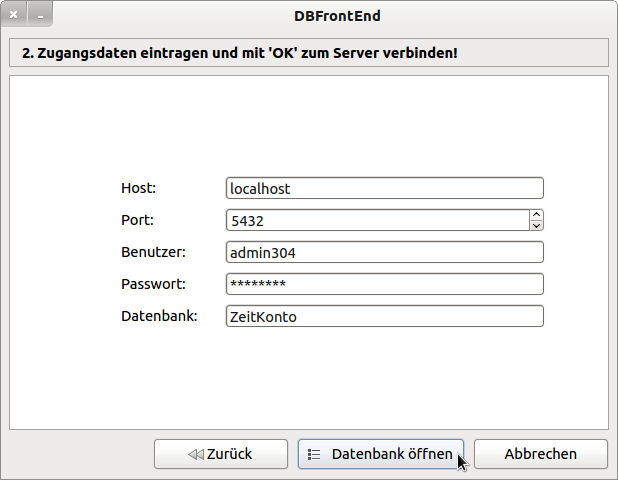Click the step 2 Zugangsdaten instruction header
The height and width of the screenshot is (480, 618).
coord(240,52)
